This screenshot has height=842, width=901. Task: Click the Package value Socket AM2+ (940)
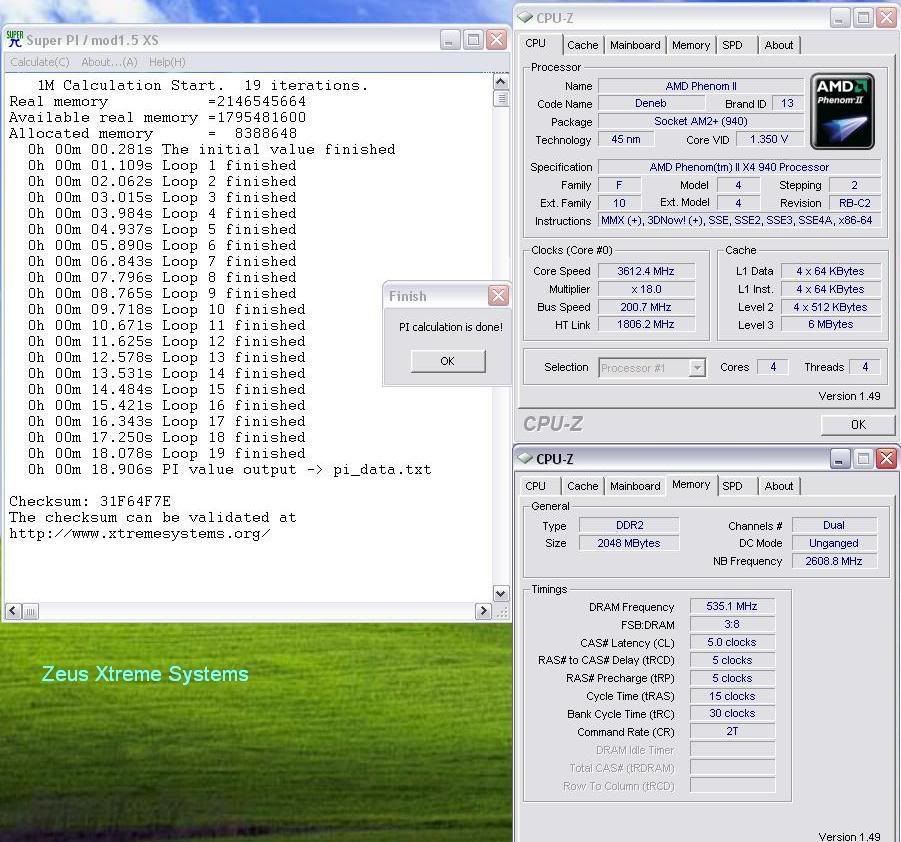[700, 121]
